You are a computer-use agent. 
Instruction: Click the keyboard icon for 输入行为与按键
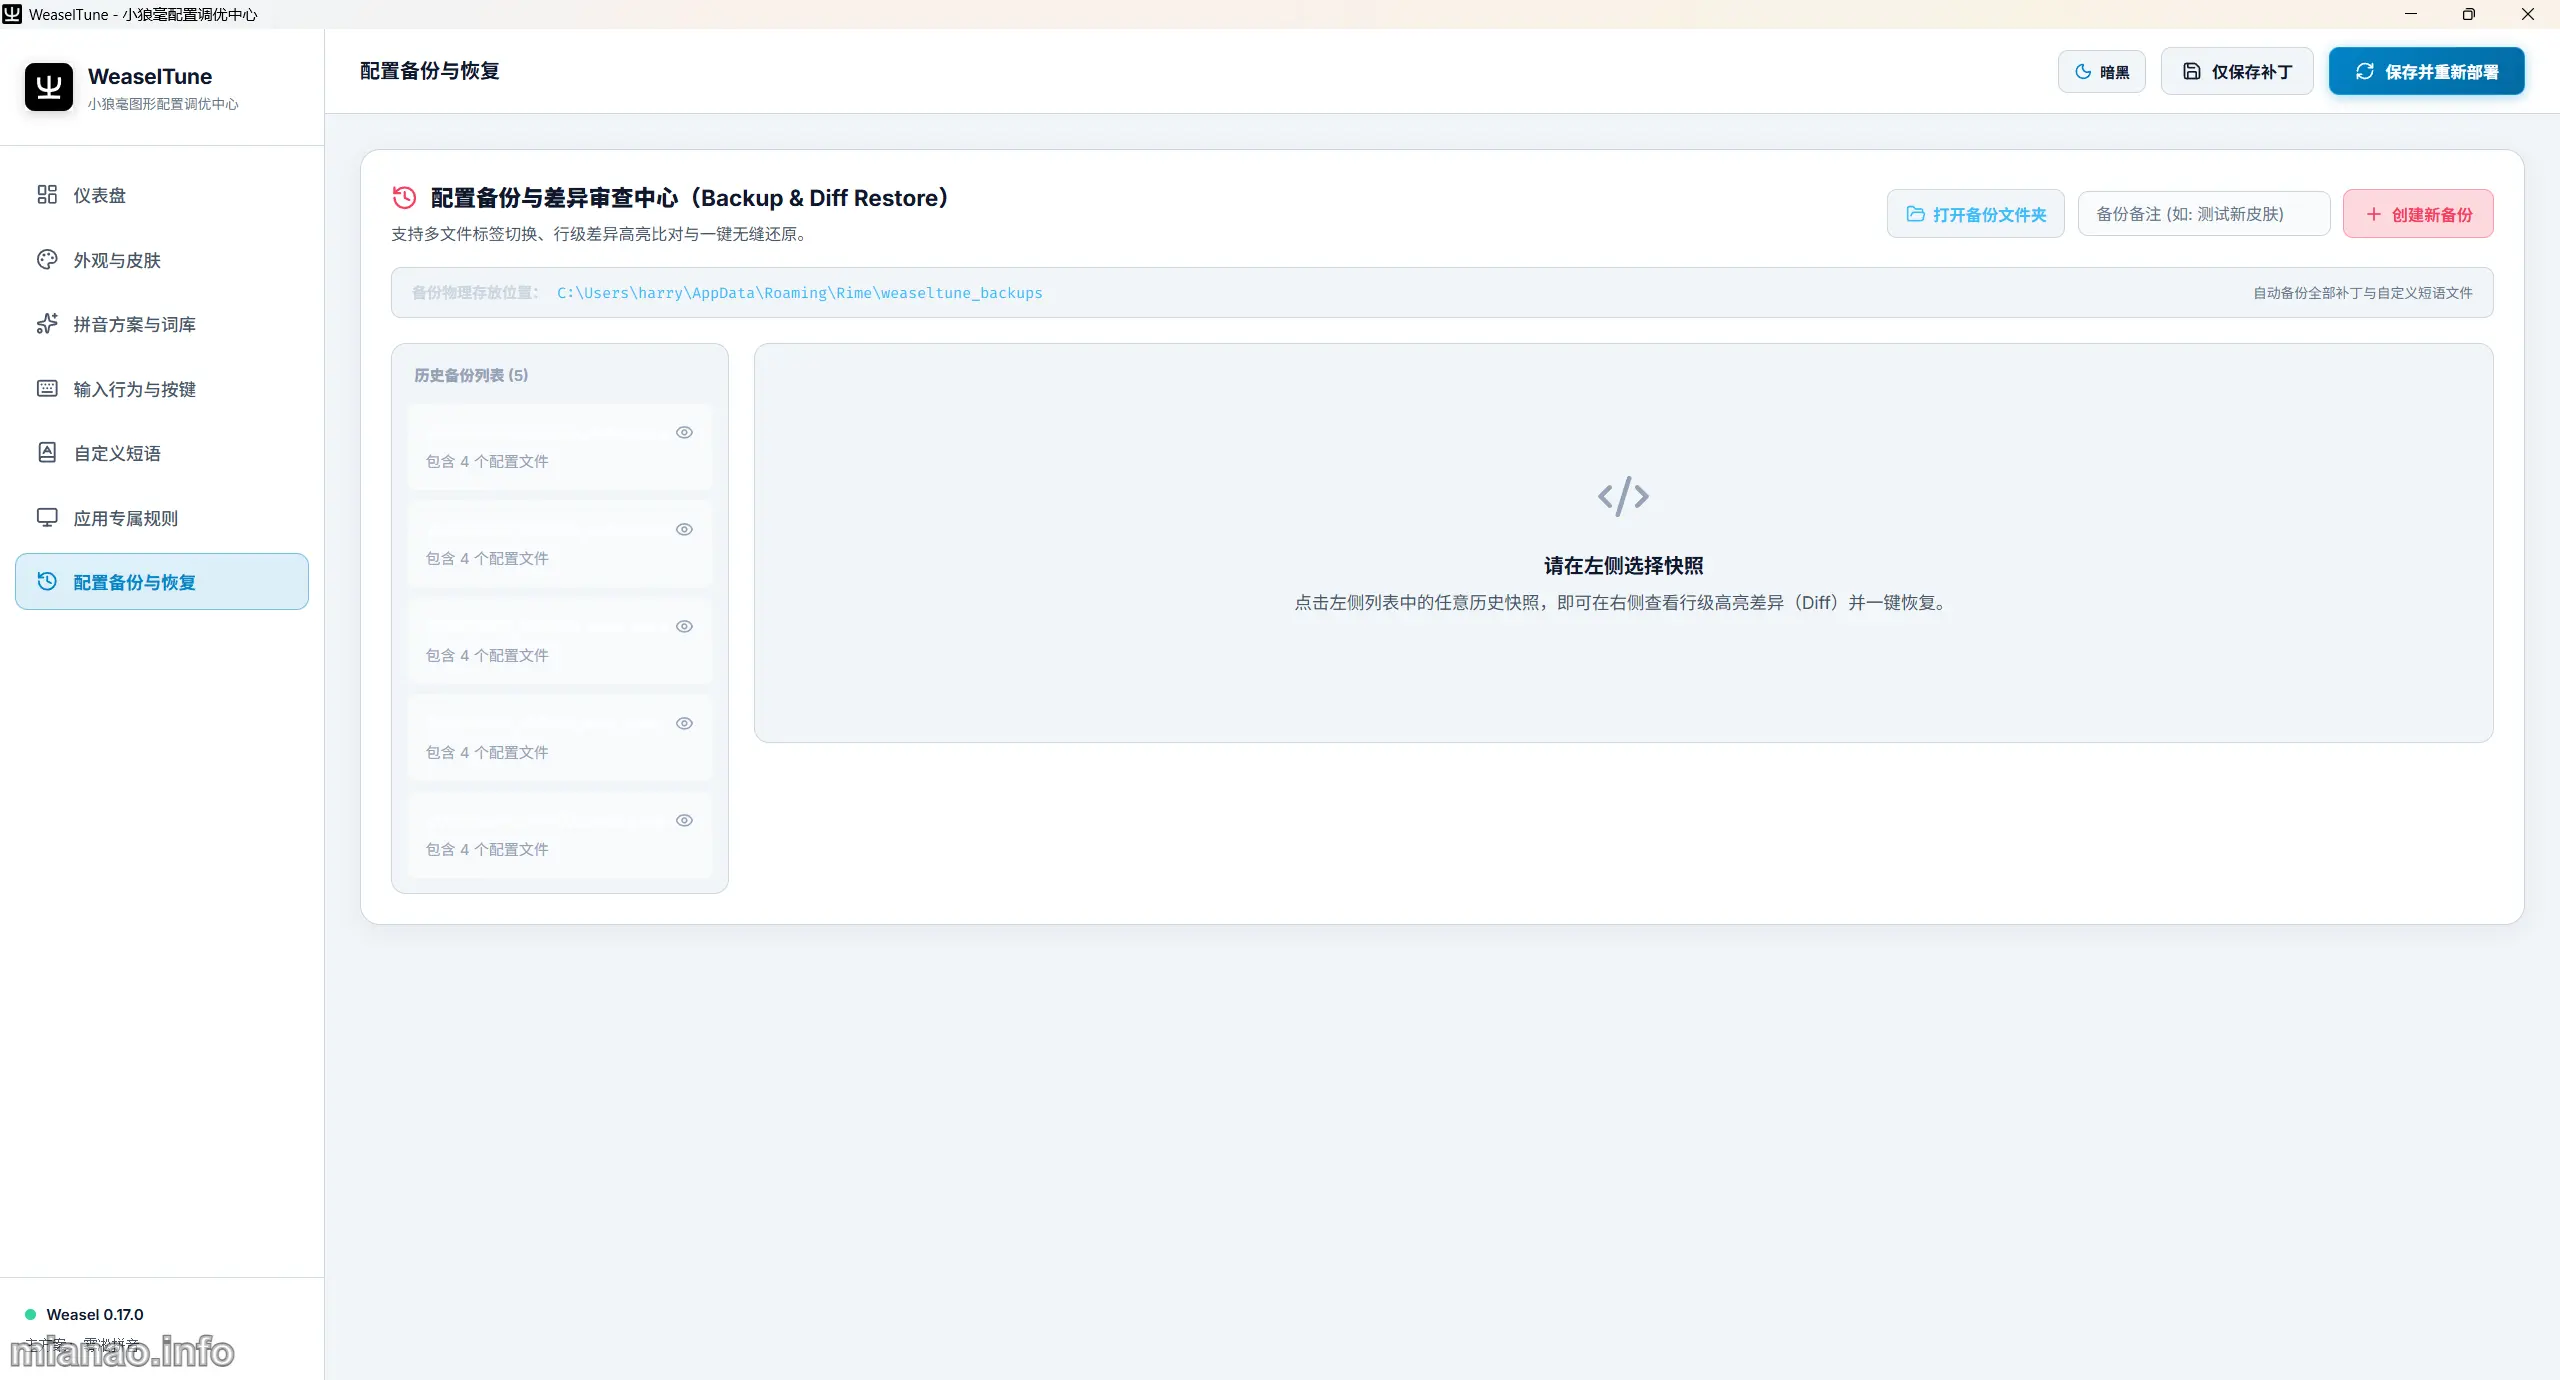(x=47, y=389)
